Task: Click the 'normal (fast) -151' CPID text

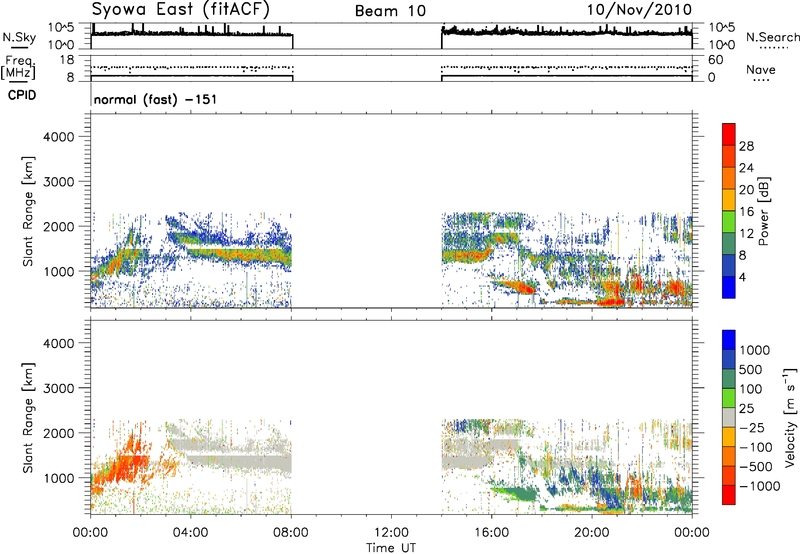Action: click(x=155, y=99)
